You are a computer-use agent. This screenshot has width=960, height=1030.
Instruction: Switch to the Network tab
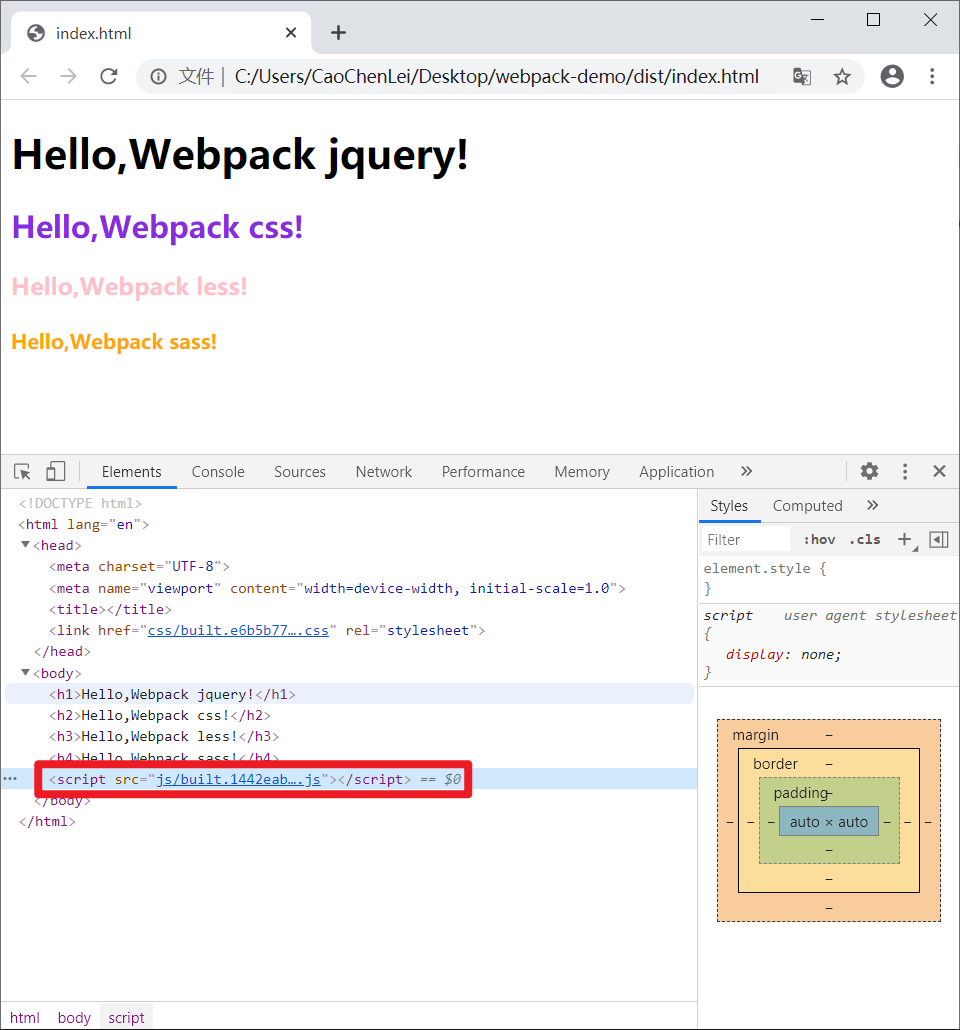[384, 472]
